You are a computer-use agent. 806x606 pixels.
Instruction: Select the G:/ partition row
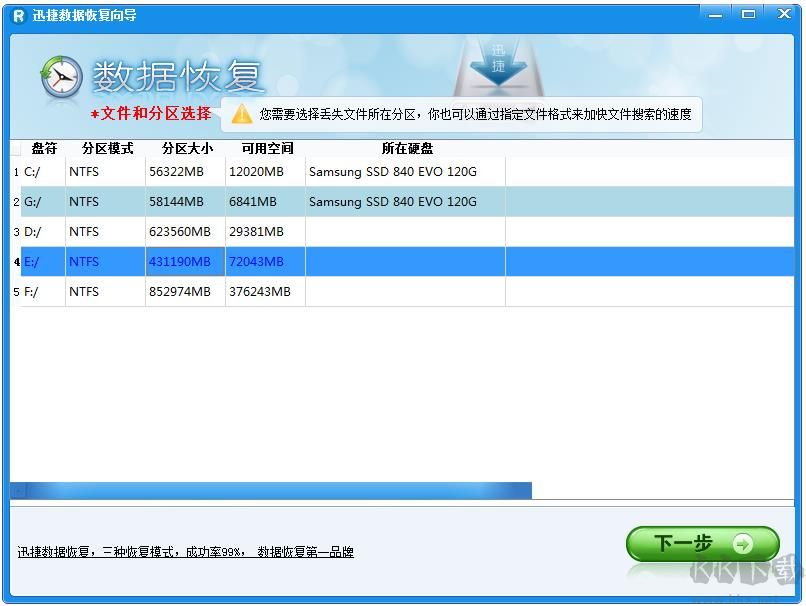402,201
